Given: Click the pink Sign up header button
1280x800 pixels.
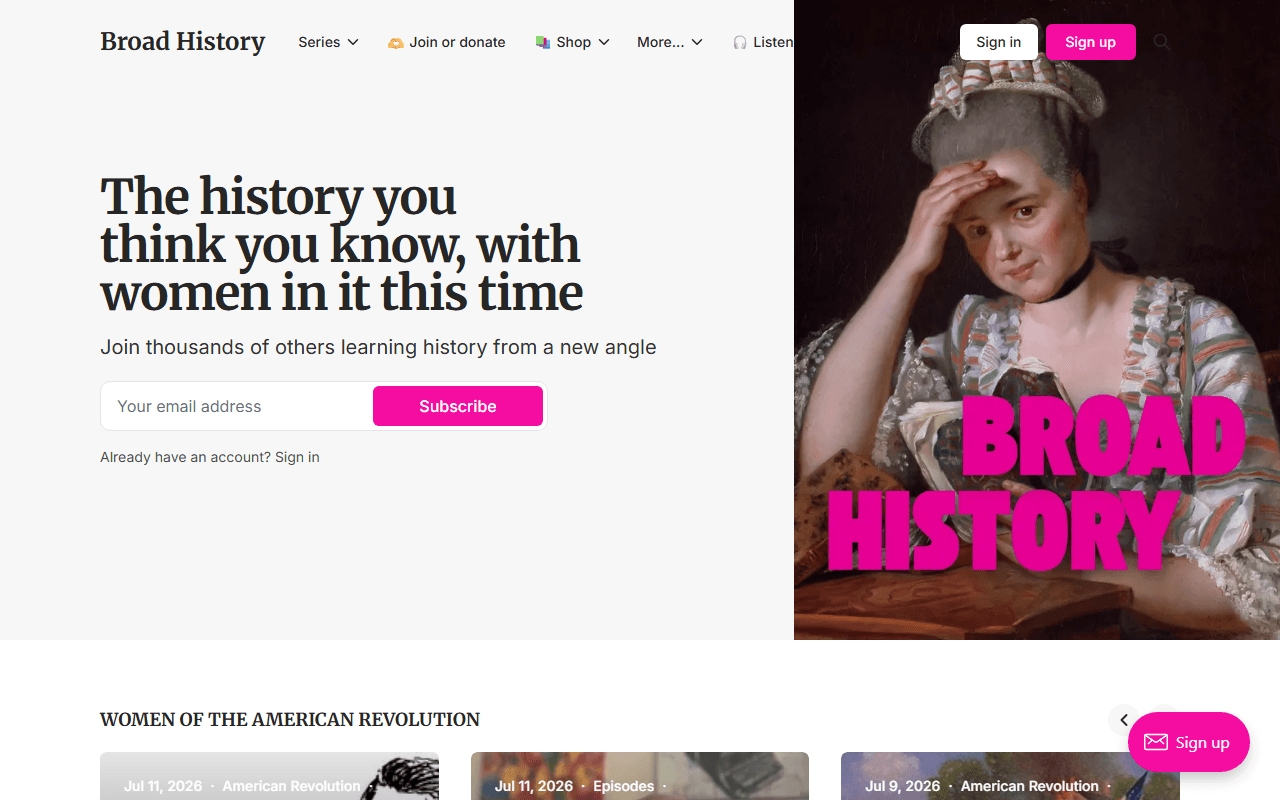Looking at the screenshot, I should click(1090, 42).
